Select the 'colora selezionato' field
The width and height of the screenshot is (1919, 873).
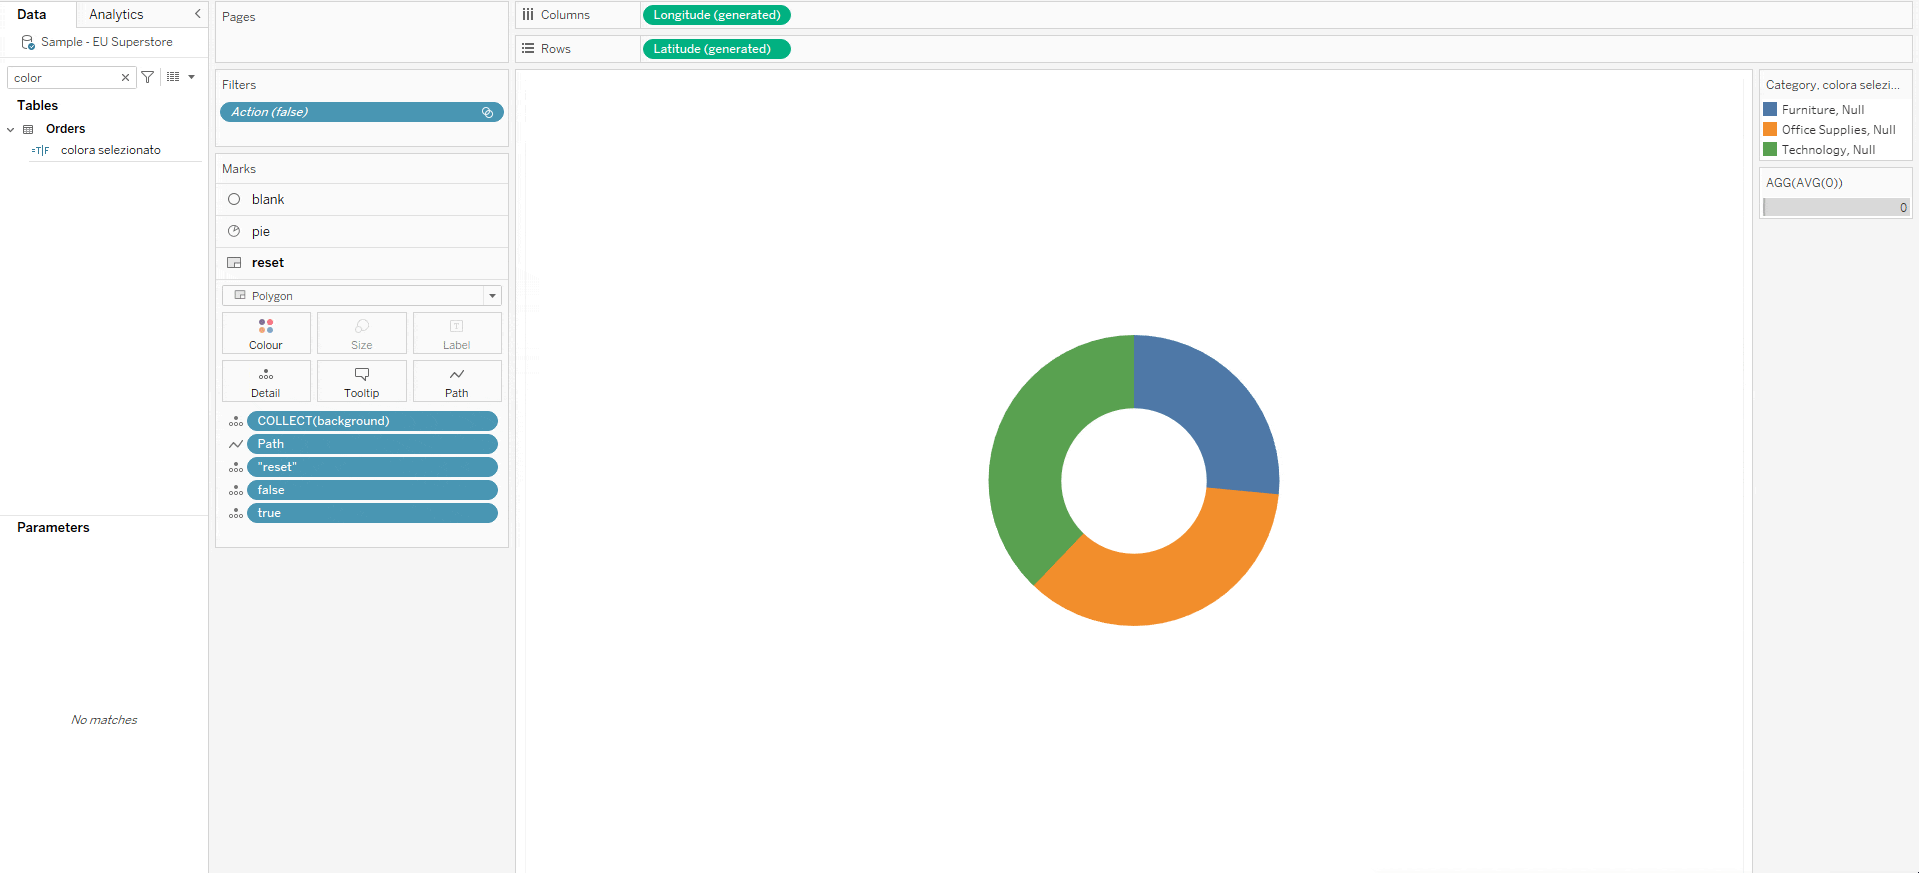110,150
